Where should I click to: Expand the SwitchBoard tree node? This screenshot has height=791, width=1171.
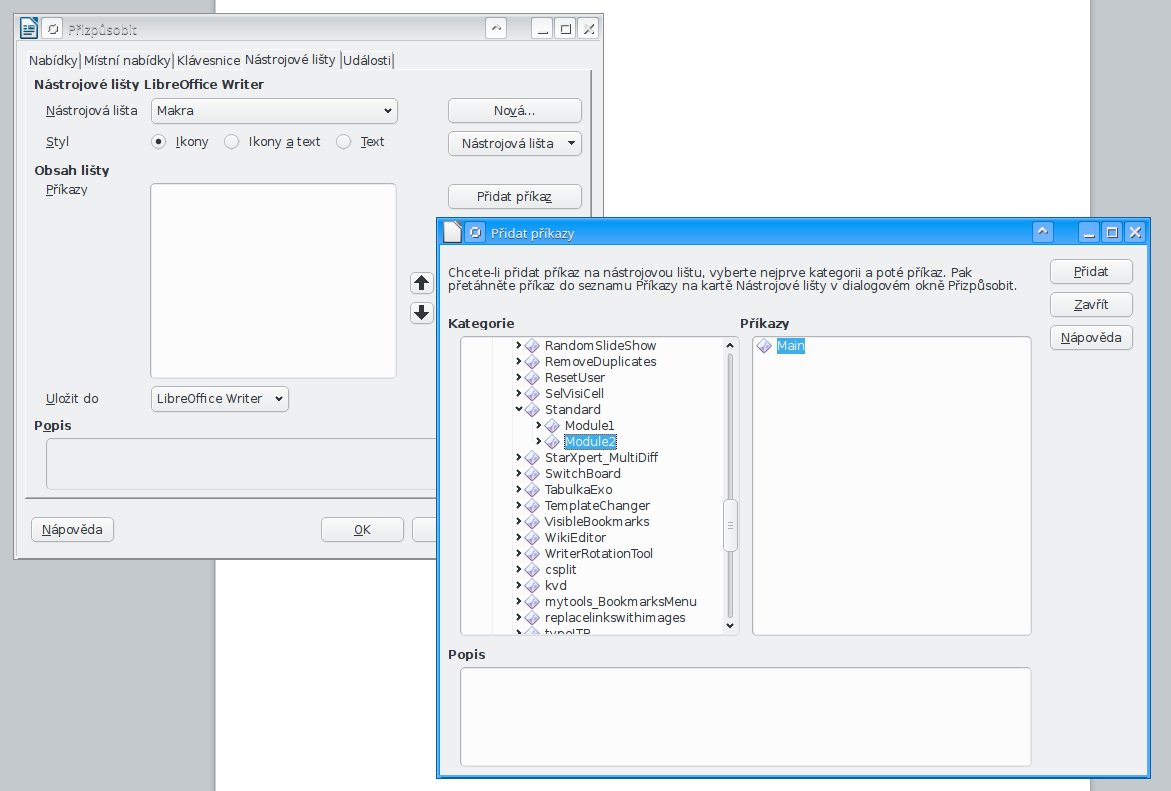pyautogui.click(x=518, y=474)
